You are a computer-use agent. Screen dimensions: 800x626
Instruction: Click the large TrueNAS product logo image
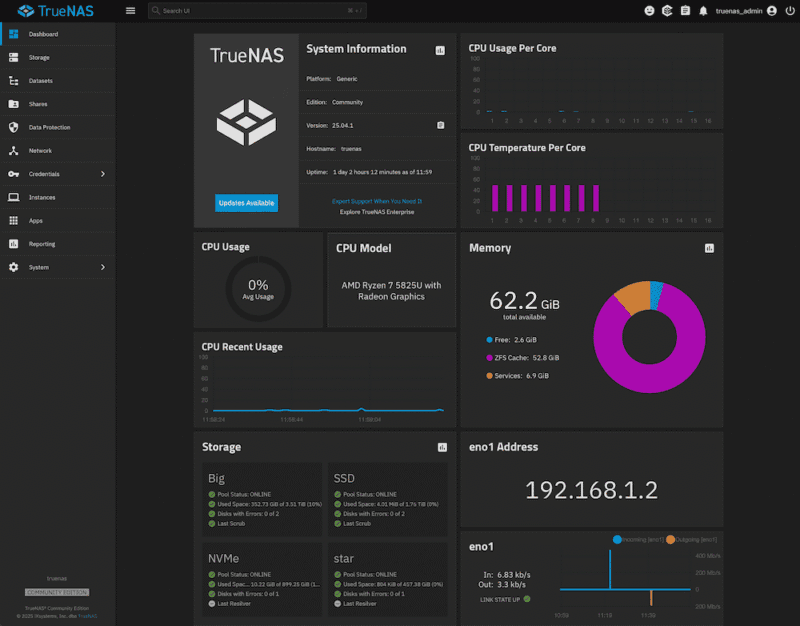246,122
